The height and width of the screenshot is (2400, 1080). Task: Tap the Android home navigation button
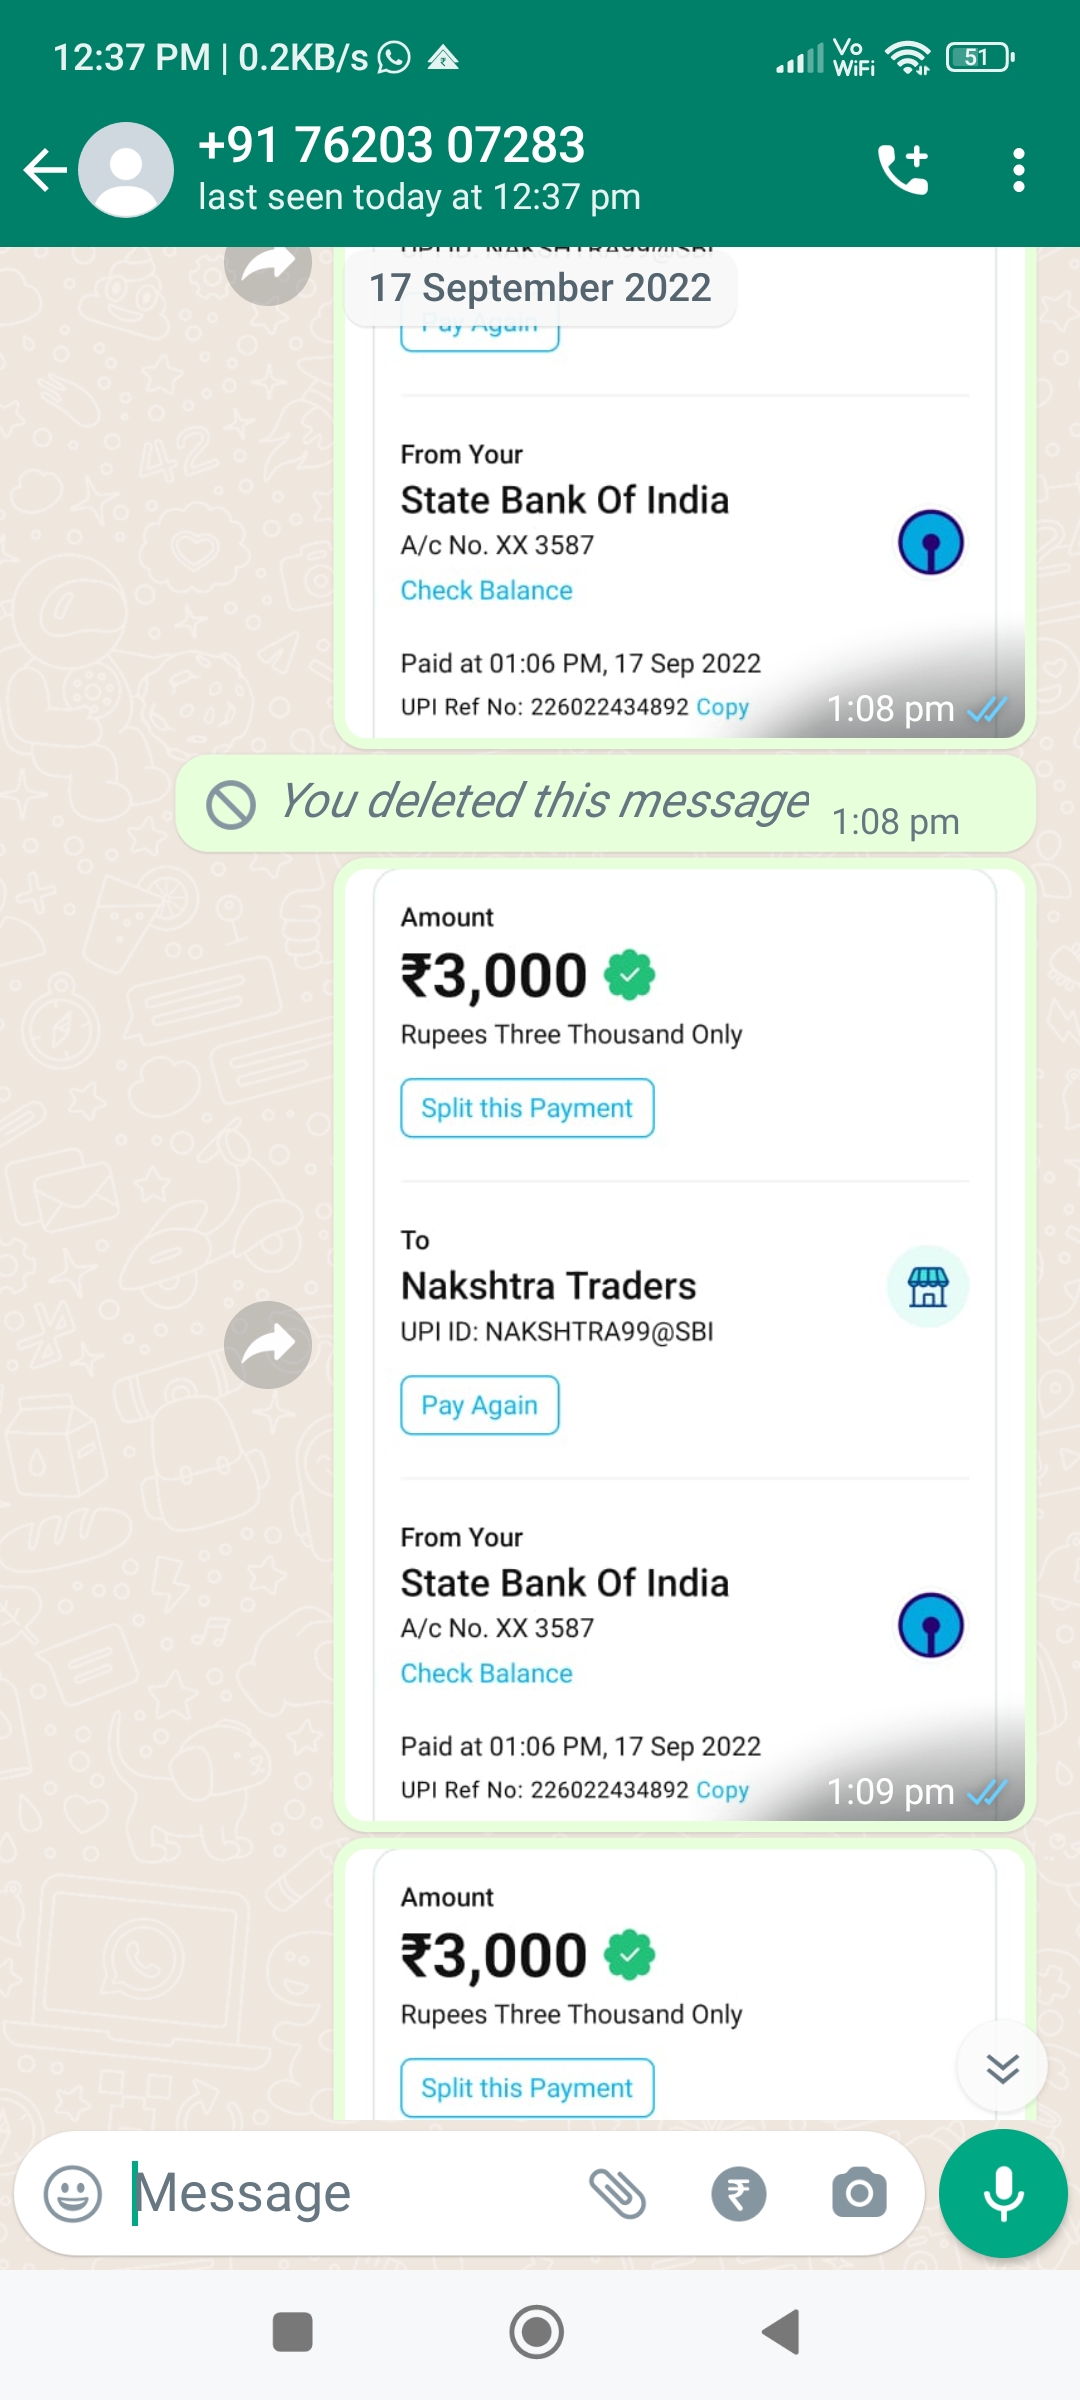point(537,2332)
